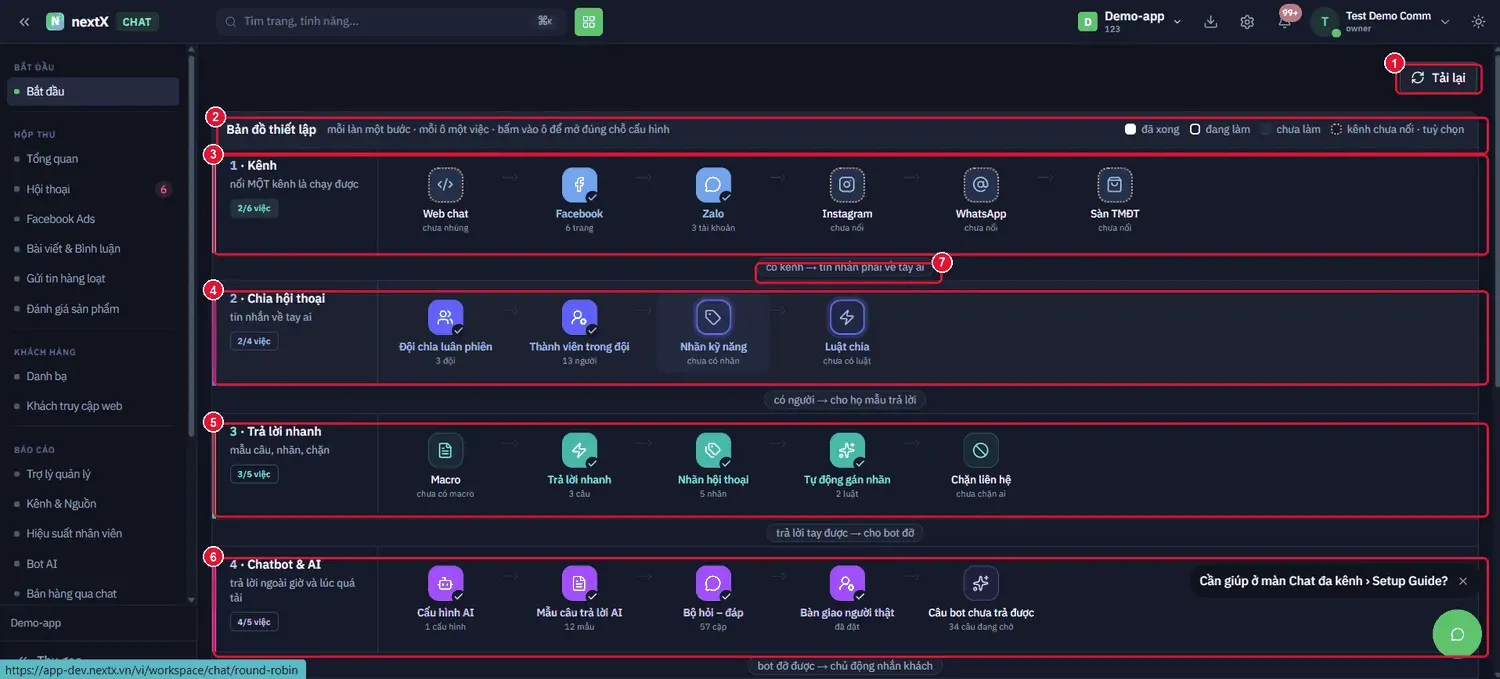Go to Tổng quan in the sidebar
The image size is (1500, 679).
point(93,159)
